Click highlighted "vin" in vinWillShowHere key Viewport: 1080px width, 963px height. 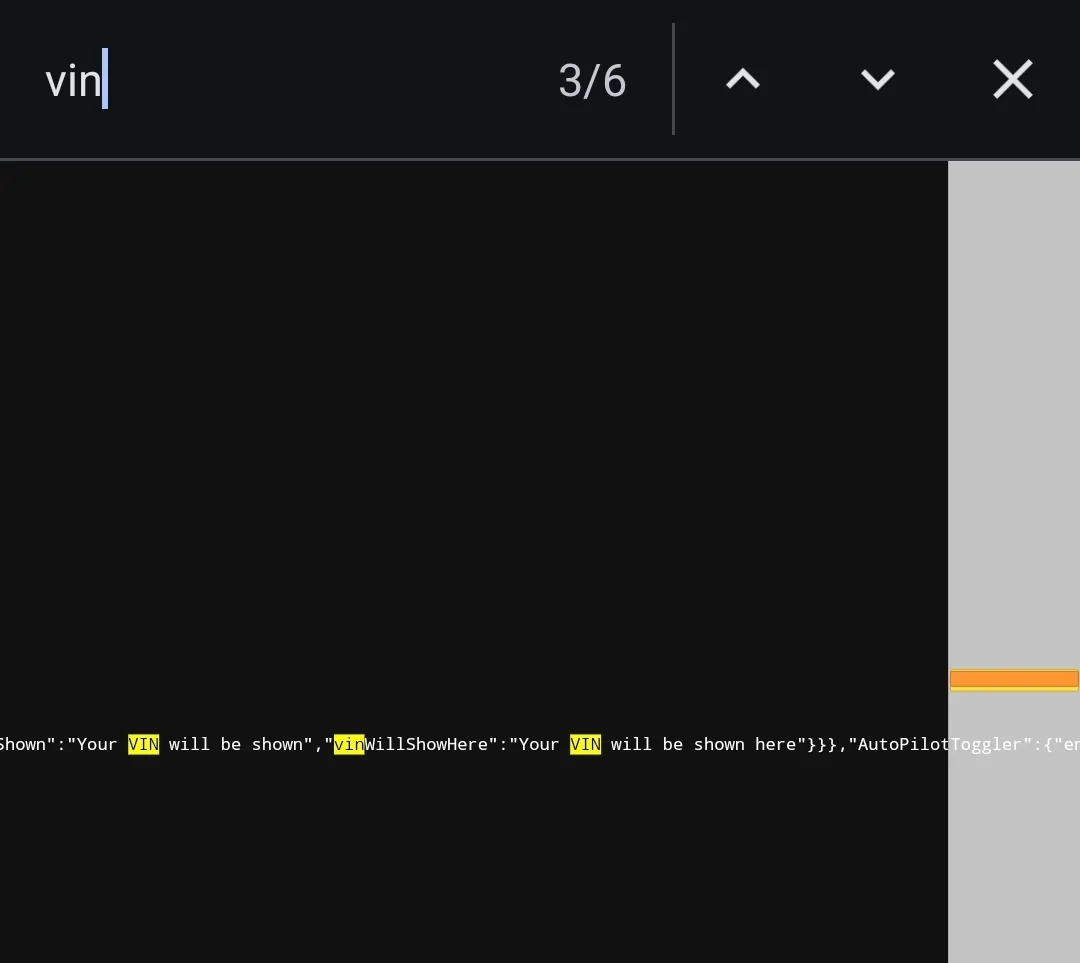point(349,745)
